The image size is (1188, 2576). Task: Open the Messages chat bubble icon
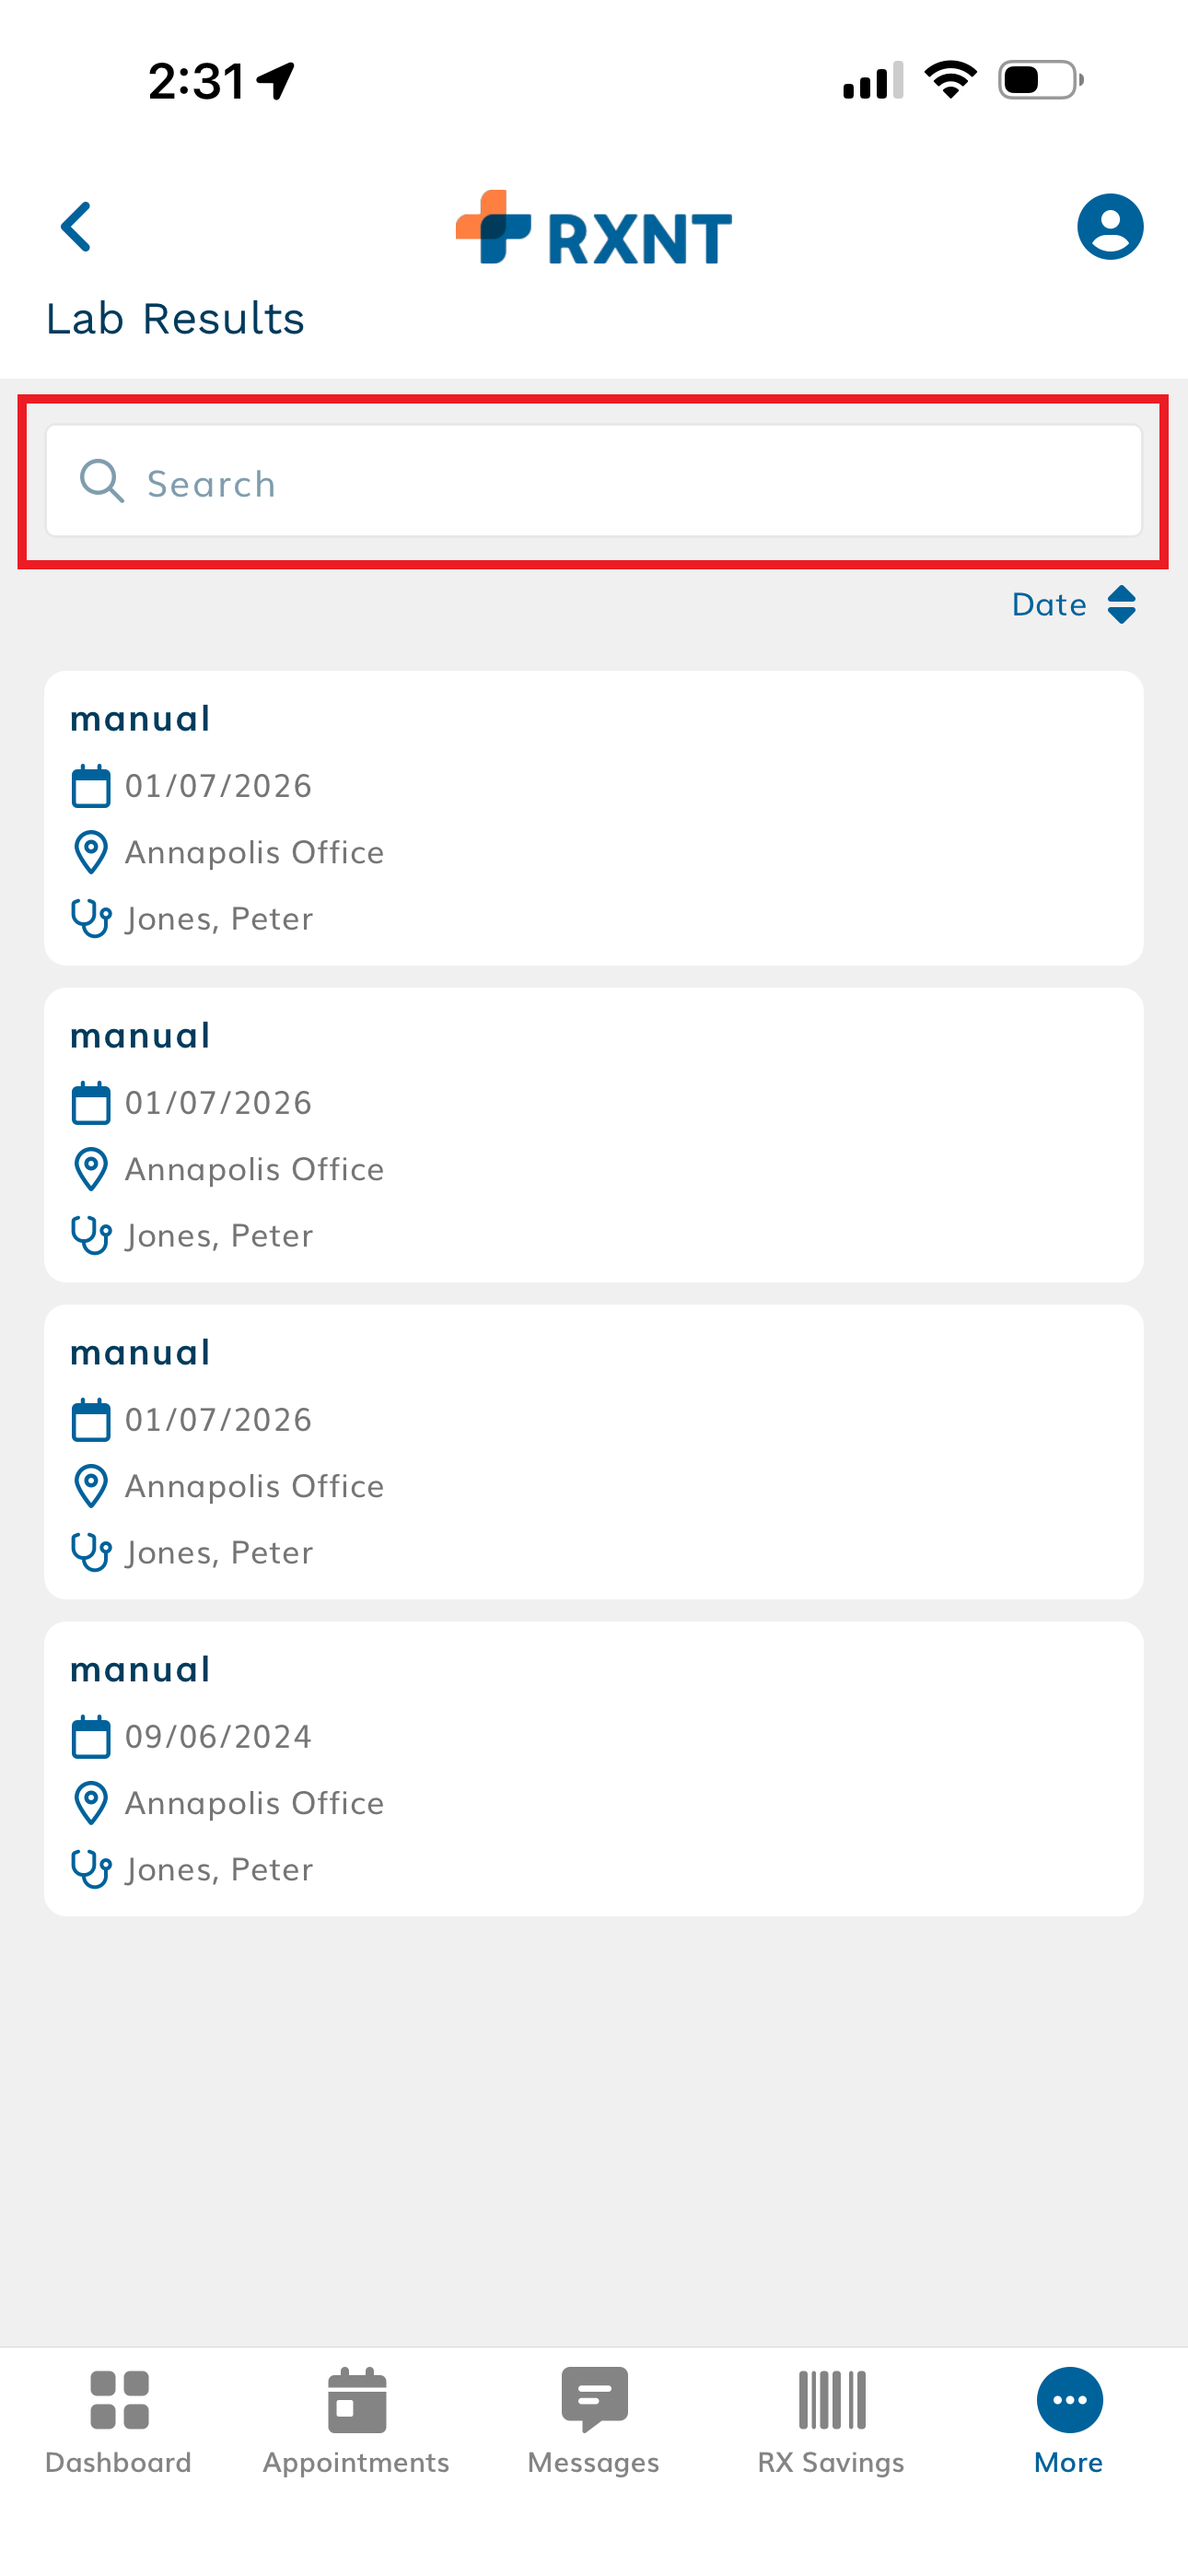pyautogui.click(x=594, y=2397)
